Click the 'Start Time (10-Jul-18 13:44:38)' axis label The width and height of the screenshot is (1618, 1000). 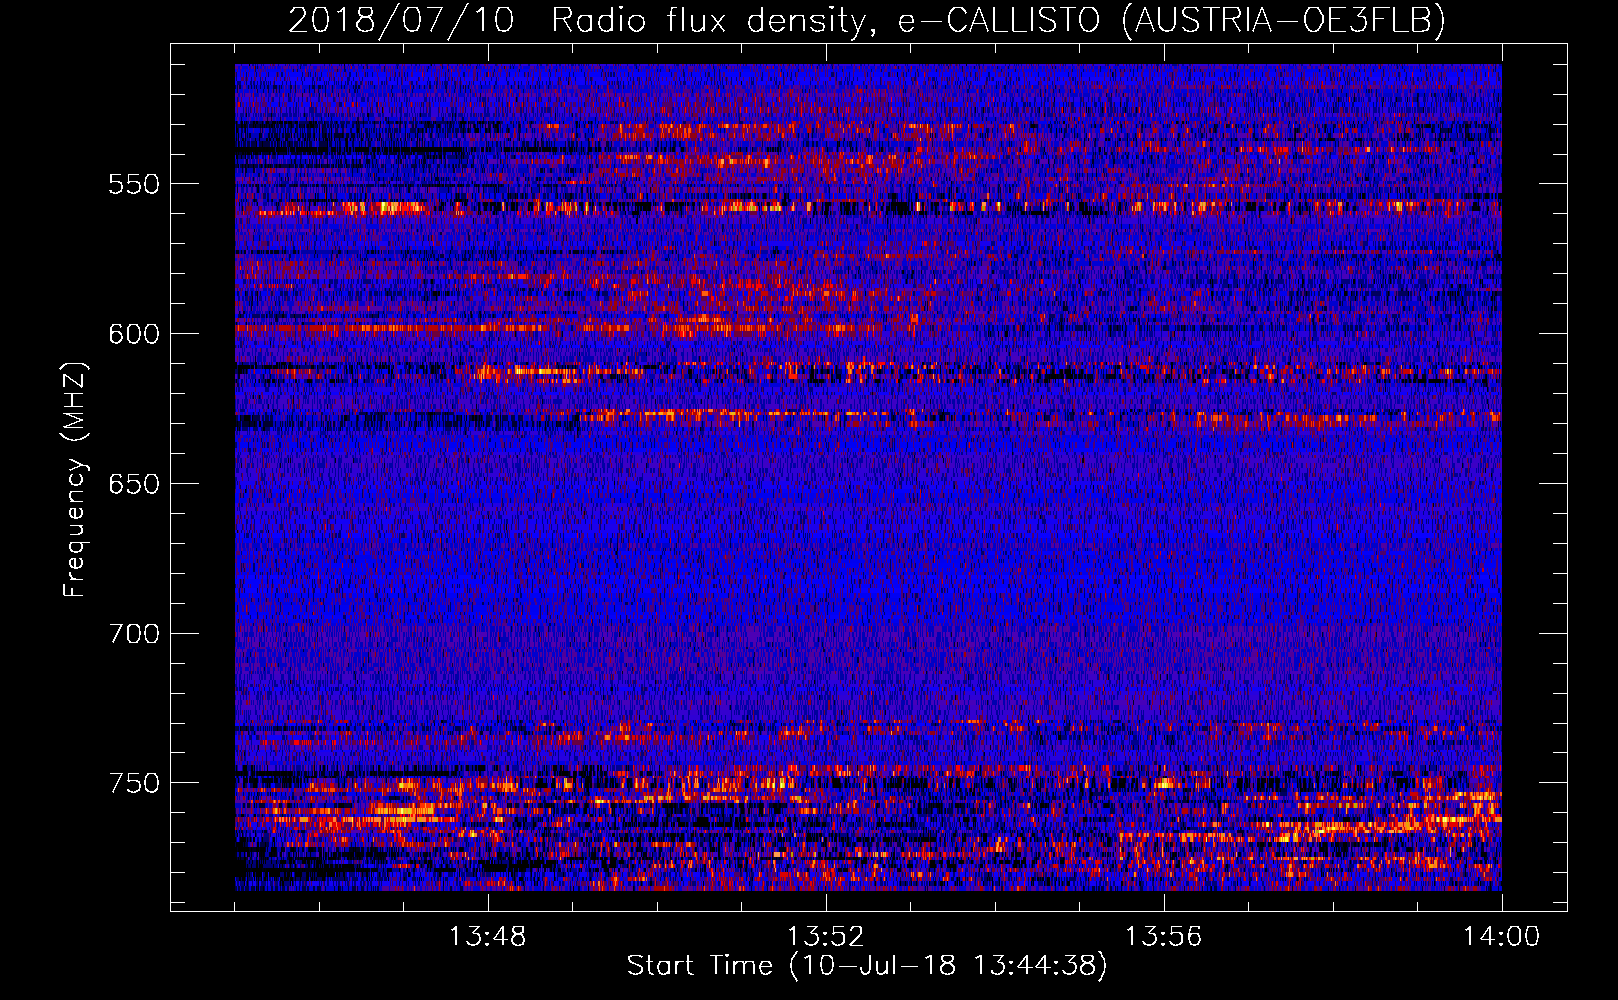(867, 966)
